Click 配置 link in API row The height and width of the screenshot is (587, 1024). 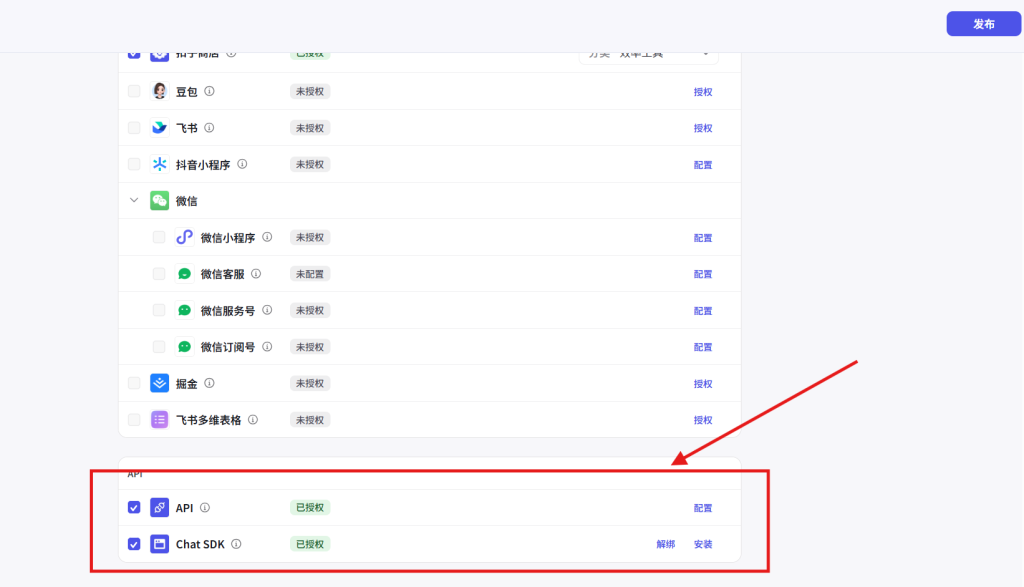(703, 508)
